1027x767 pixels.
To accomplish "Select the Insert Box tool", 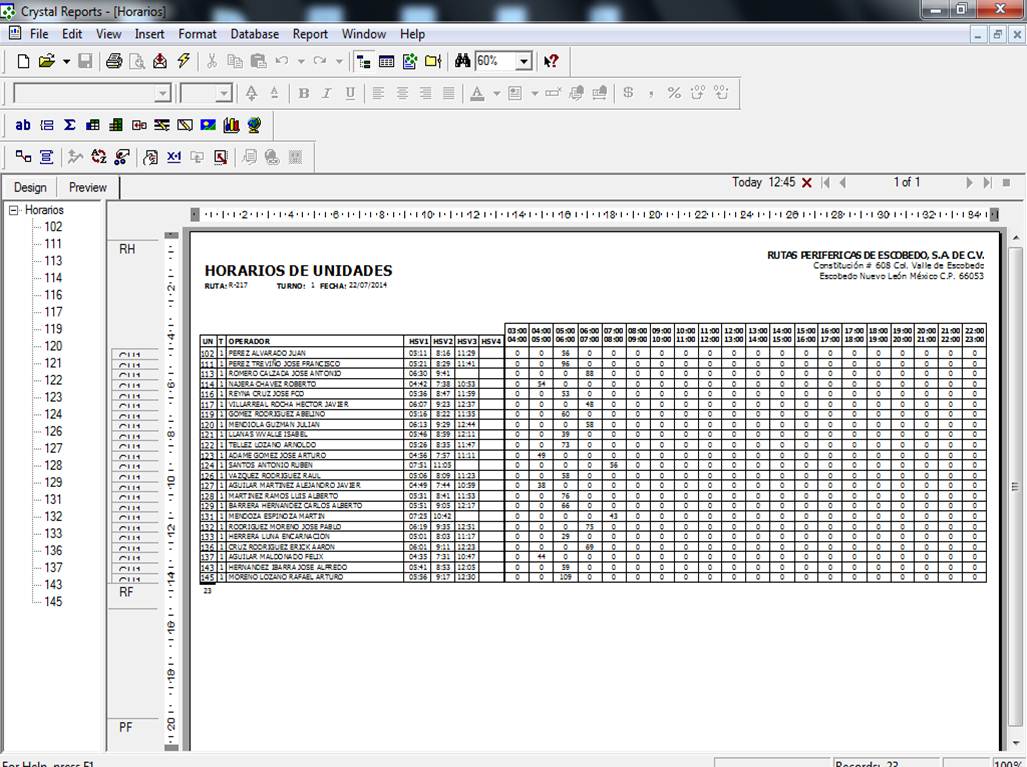I will click(x=185, y=124).
